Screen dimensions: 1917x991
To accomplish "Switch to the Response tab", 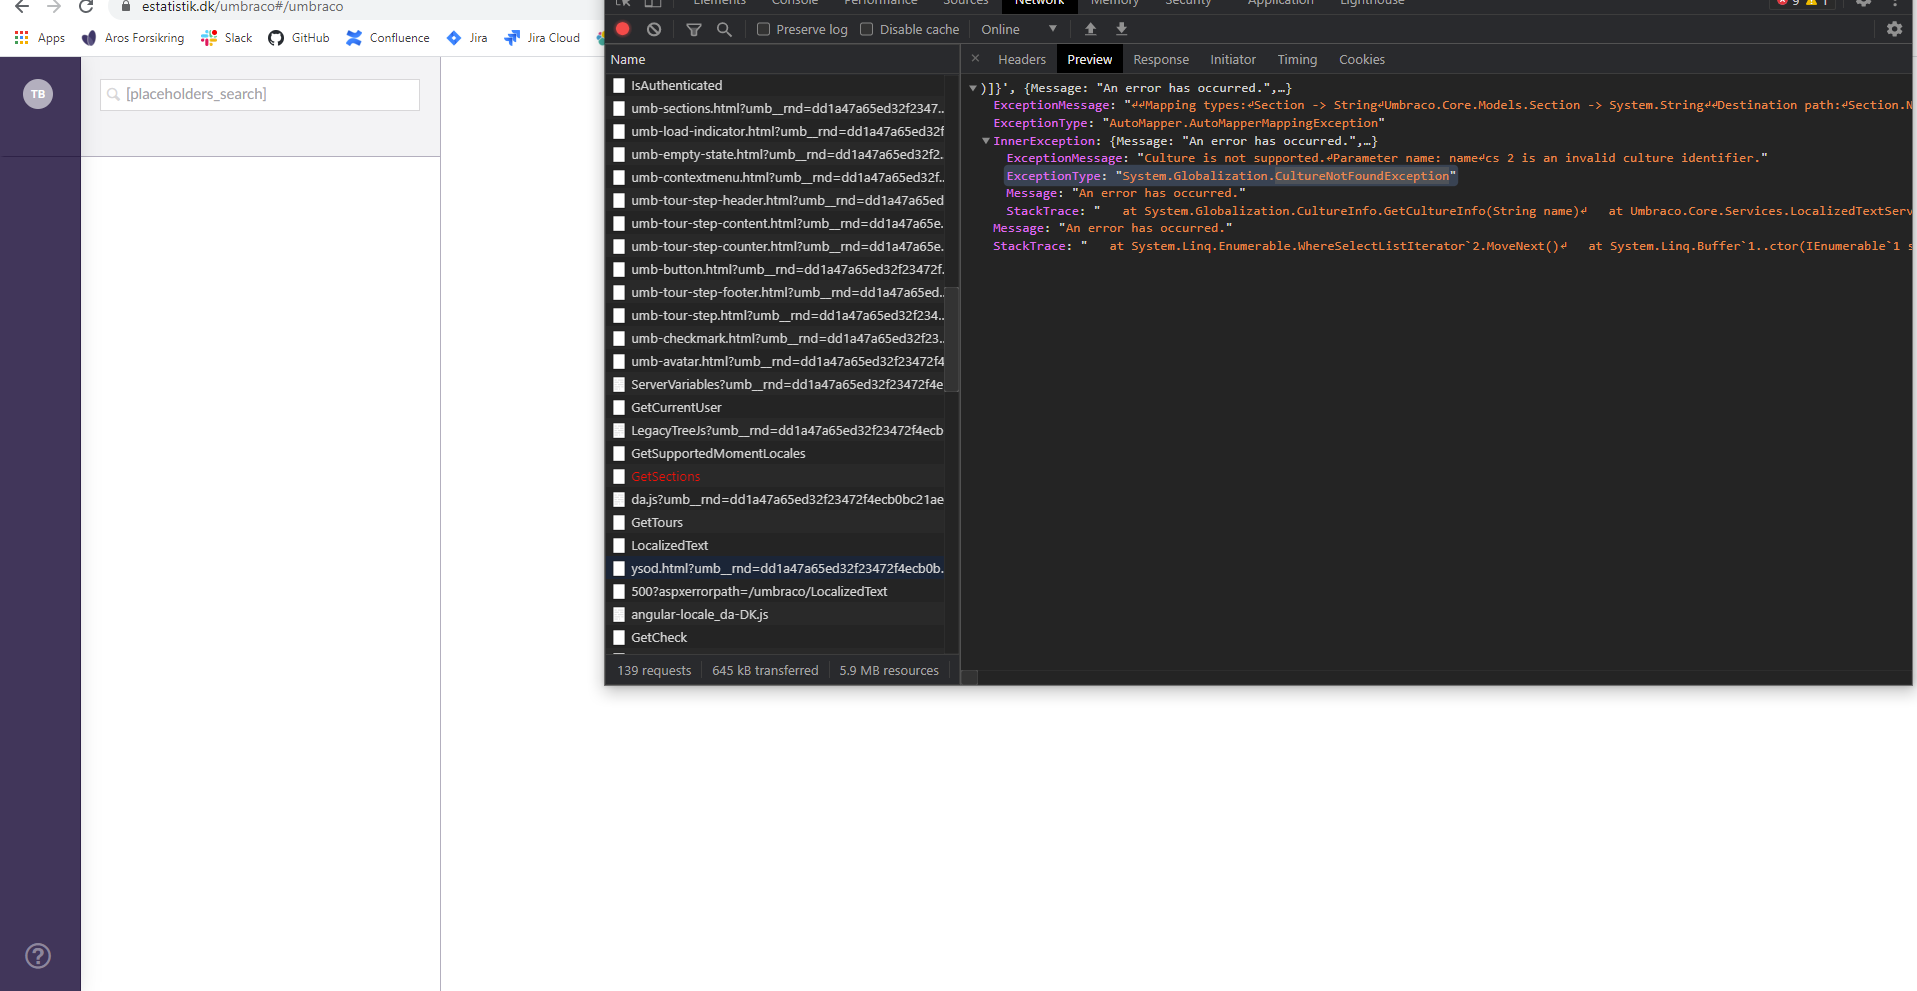I will click(x=1160, y=60).
